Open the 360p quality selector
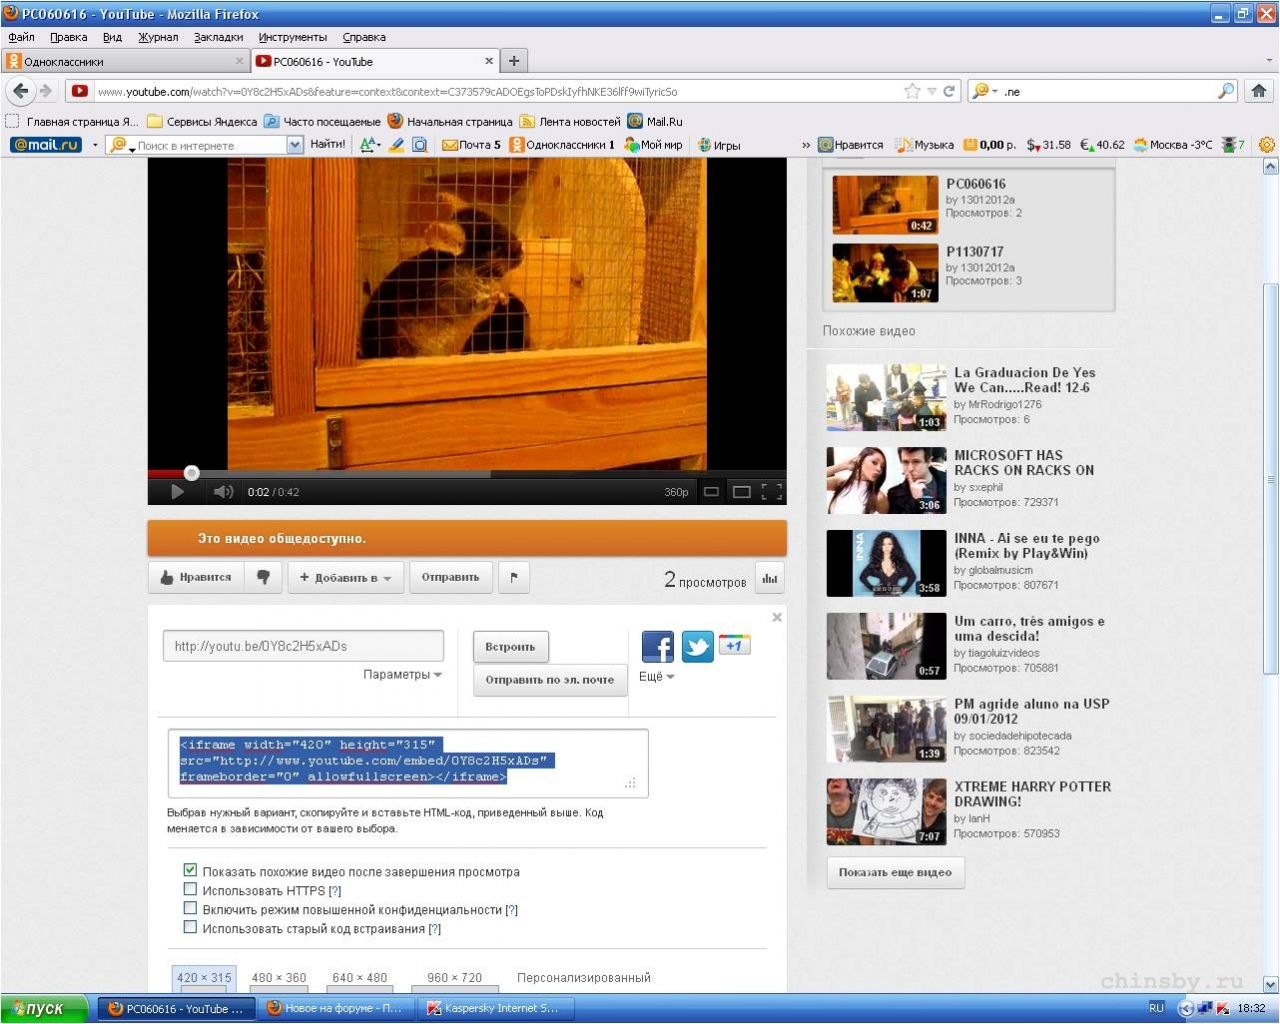The width and height of the screenshot is (1280, 1024). [676, 492]
